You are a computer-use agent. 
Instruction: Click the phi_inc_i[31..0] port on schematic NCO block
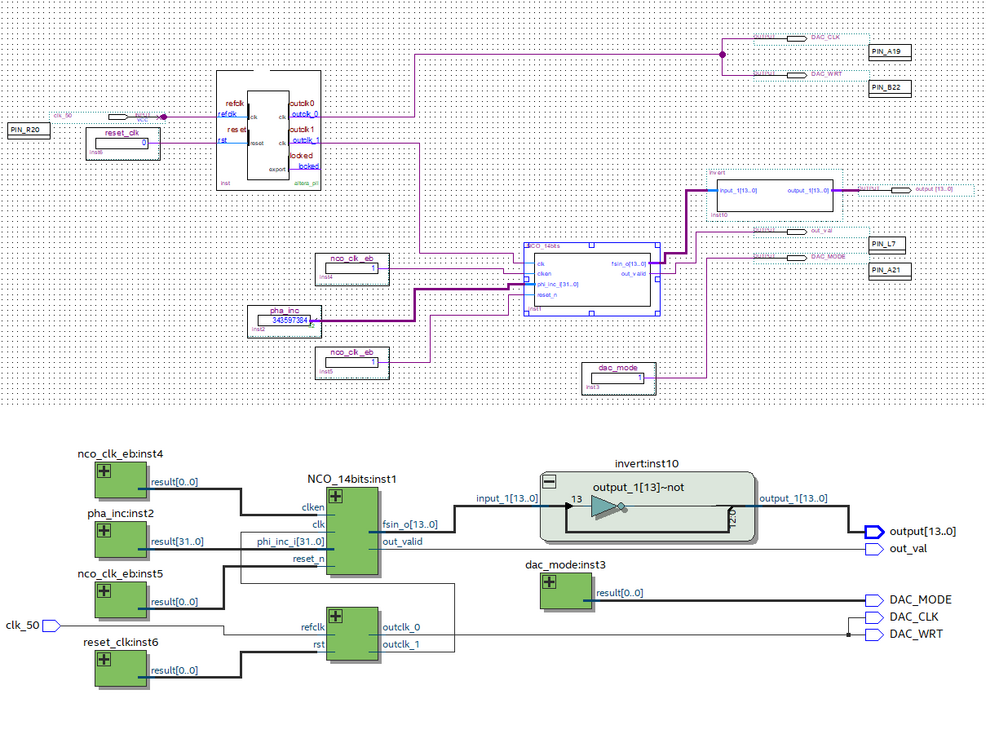[557, 284]
